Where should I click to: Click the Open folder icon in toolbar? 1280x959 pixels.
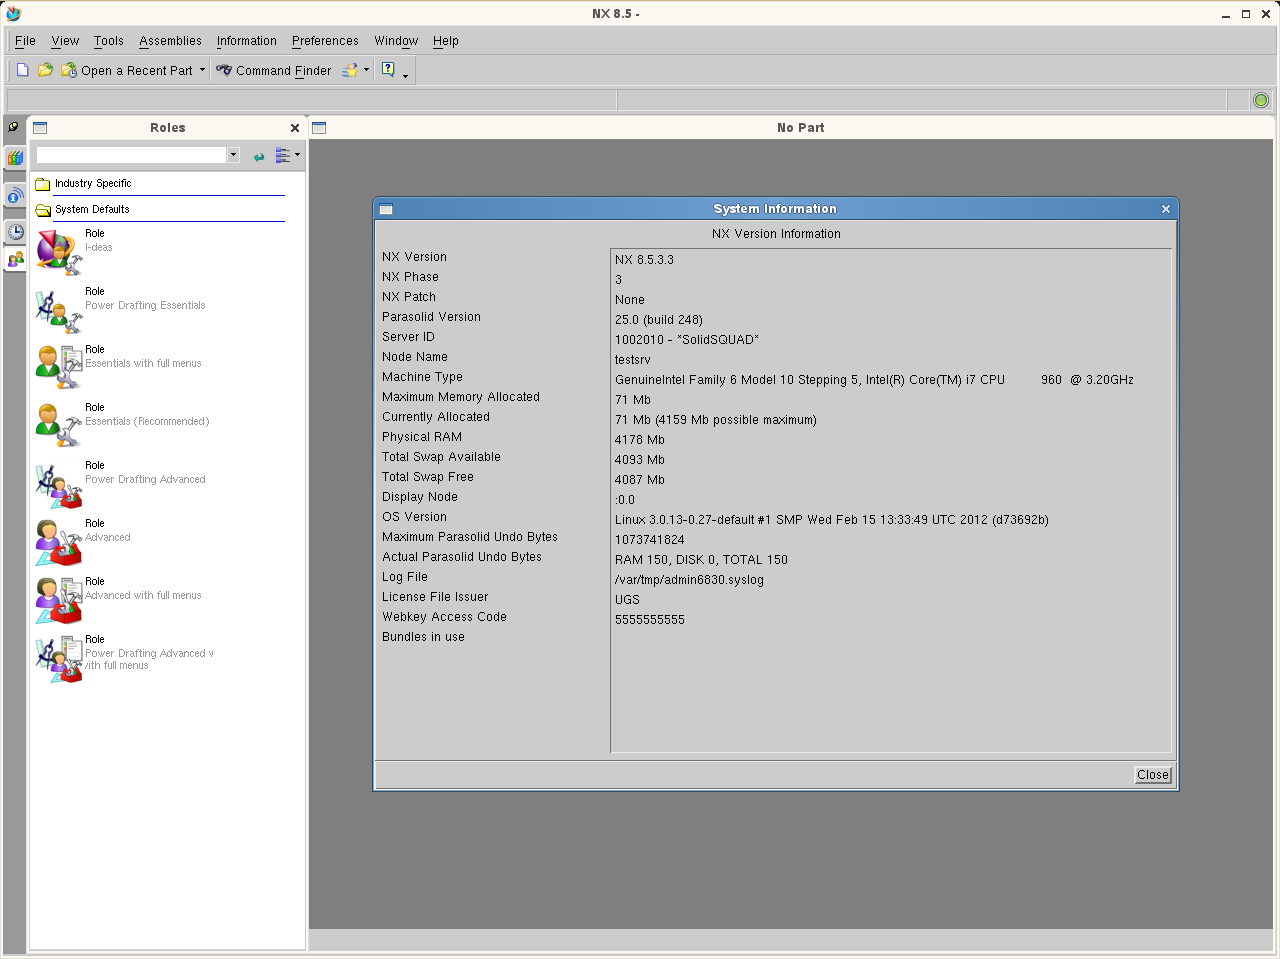45,70
